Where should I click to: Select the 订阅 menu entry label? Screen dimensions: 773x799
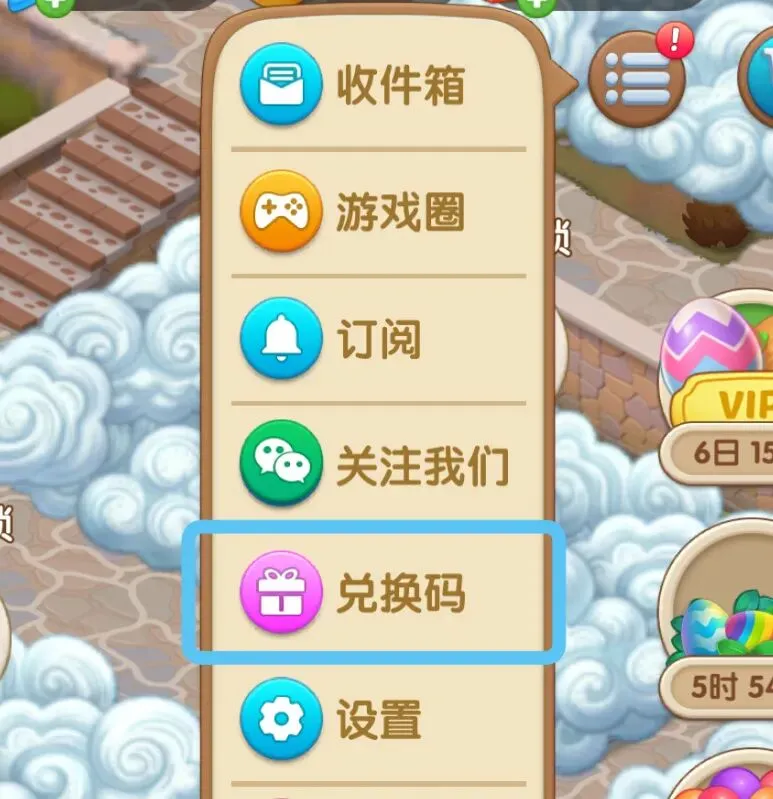tap(379, 338)
